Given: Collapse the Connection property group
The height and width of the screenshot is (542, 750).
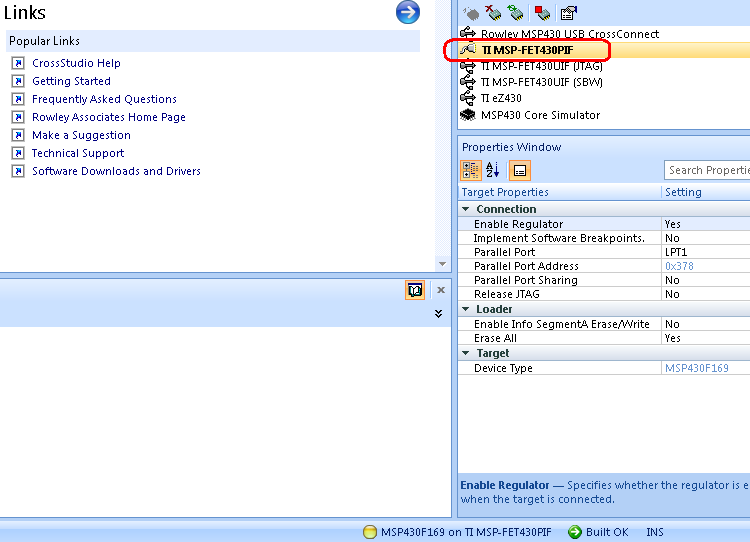Looking at the screenshot, I should 465,209.
